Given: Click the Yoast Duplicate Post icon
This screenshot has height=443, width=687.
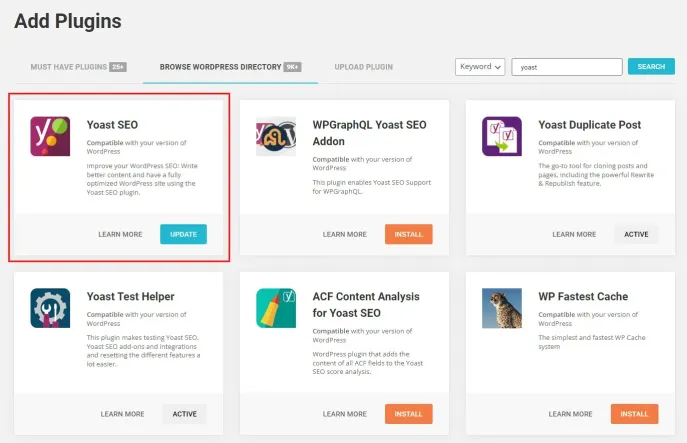Looking at the screenshot, I should 501,136.
